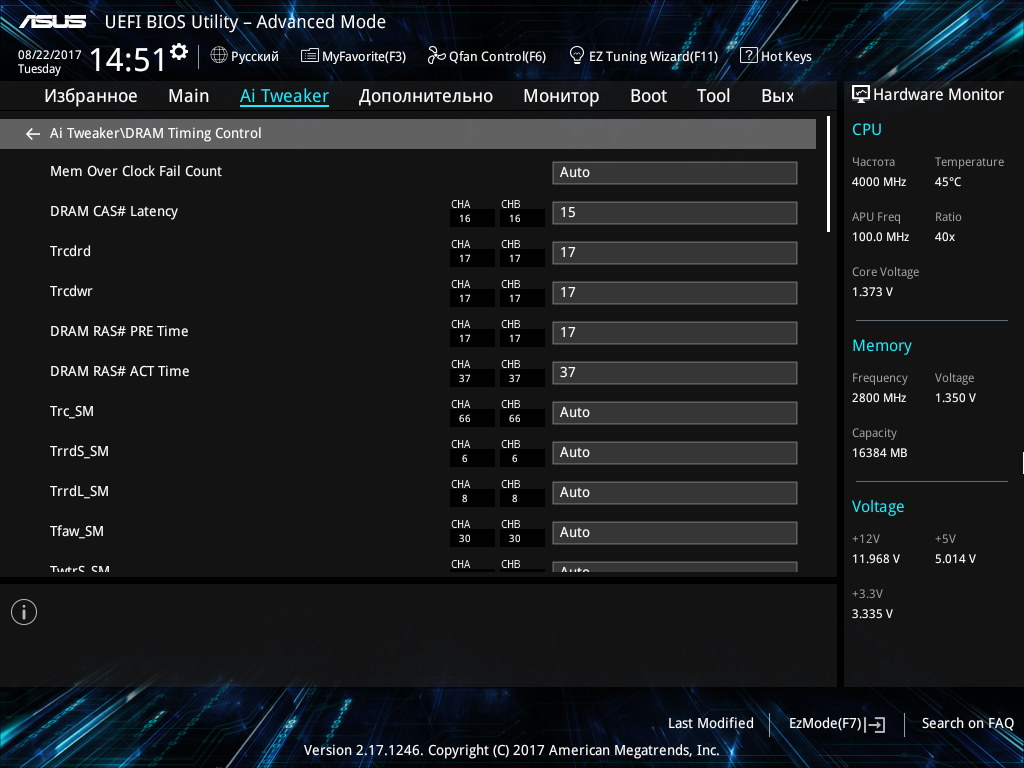The width and height of the screenshot is (1024, 768).
Task: Edit DRAM RAS# ACT Time field
Action: pos(675,372)
